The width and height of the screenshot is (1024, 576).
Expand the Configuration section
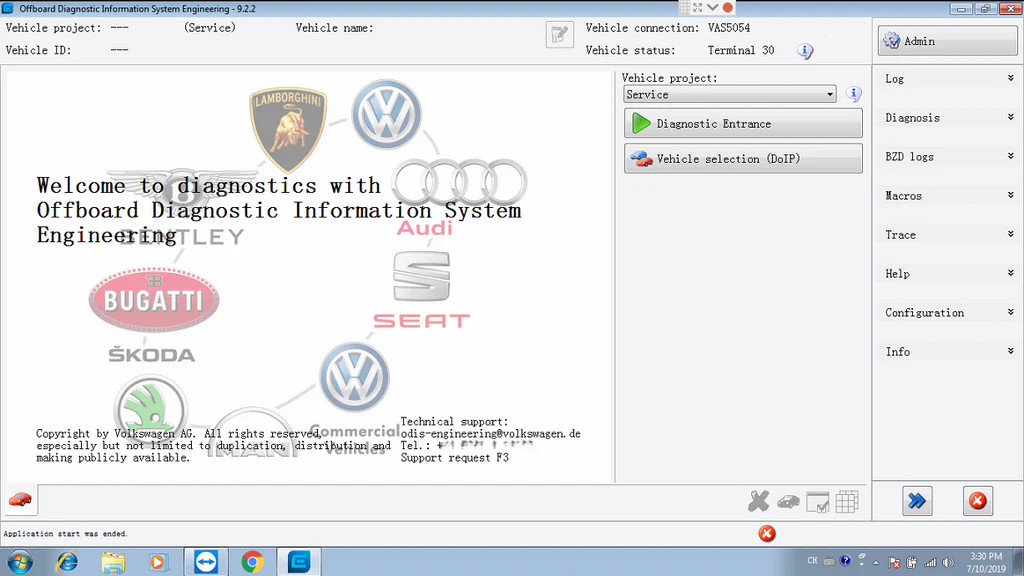(948, 312)
